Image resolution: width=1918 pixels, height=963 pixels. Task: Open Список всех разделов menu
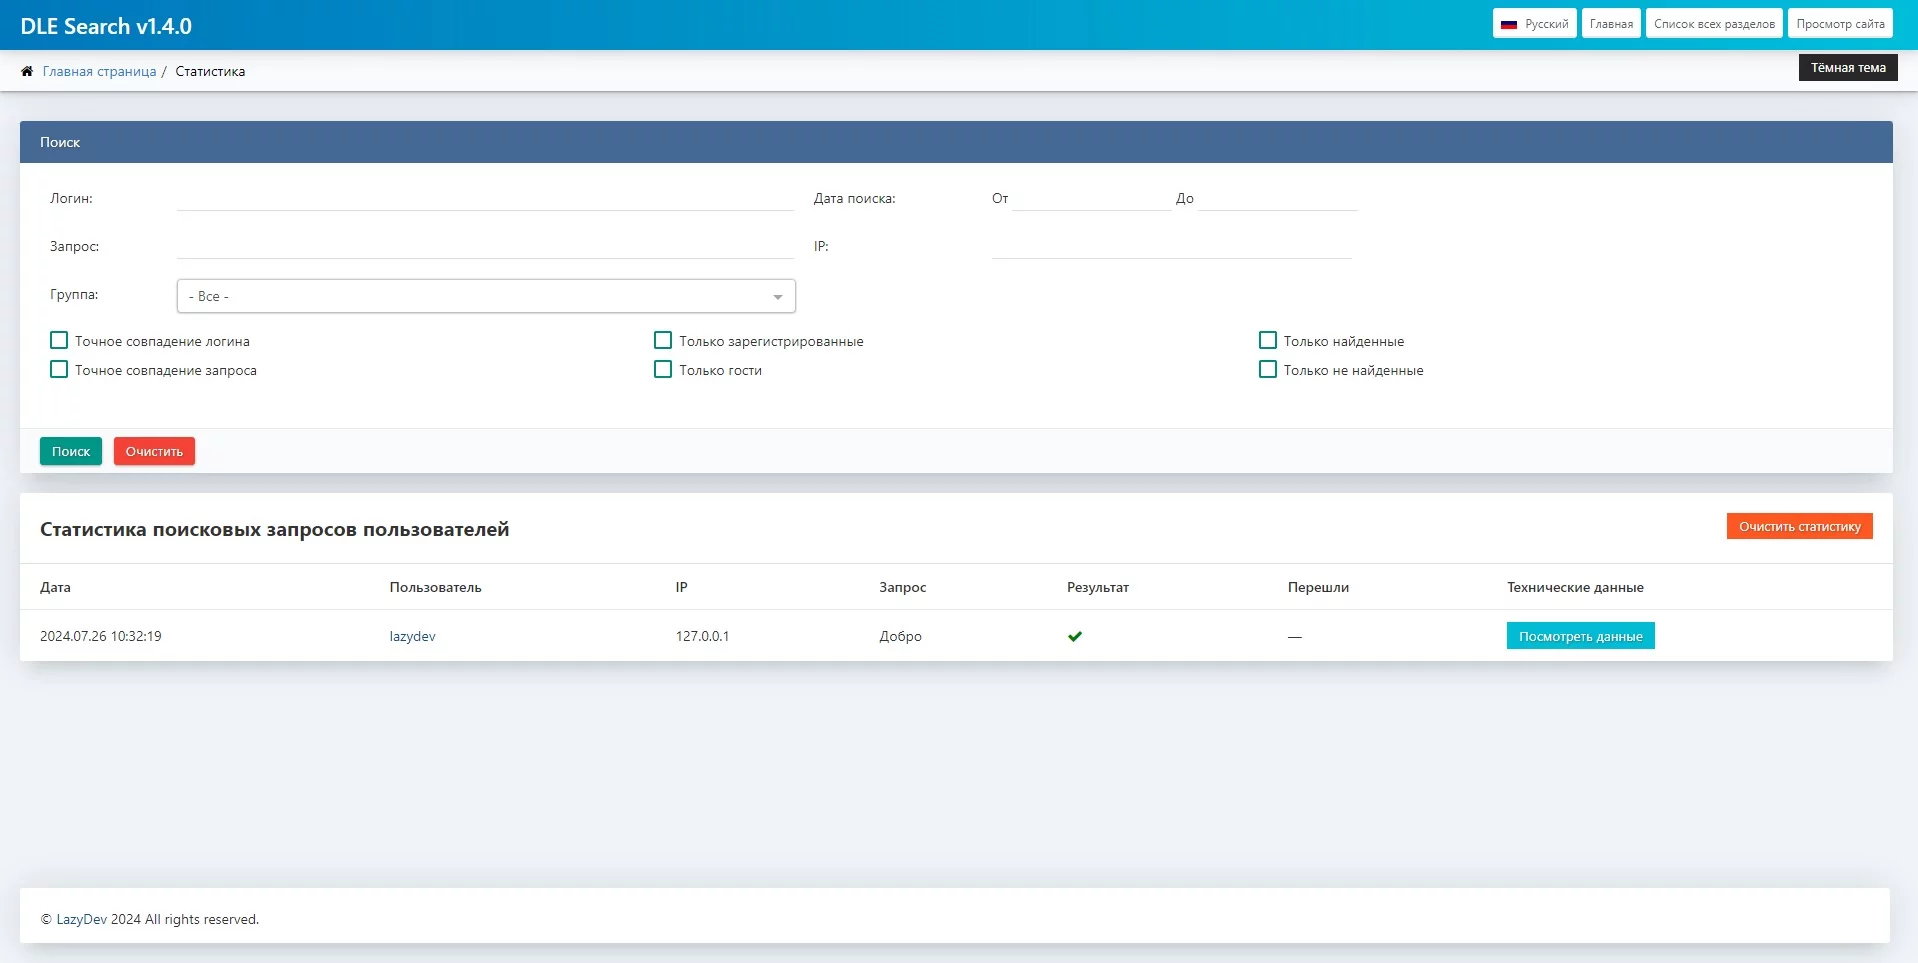click(x=1714, y=24)
